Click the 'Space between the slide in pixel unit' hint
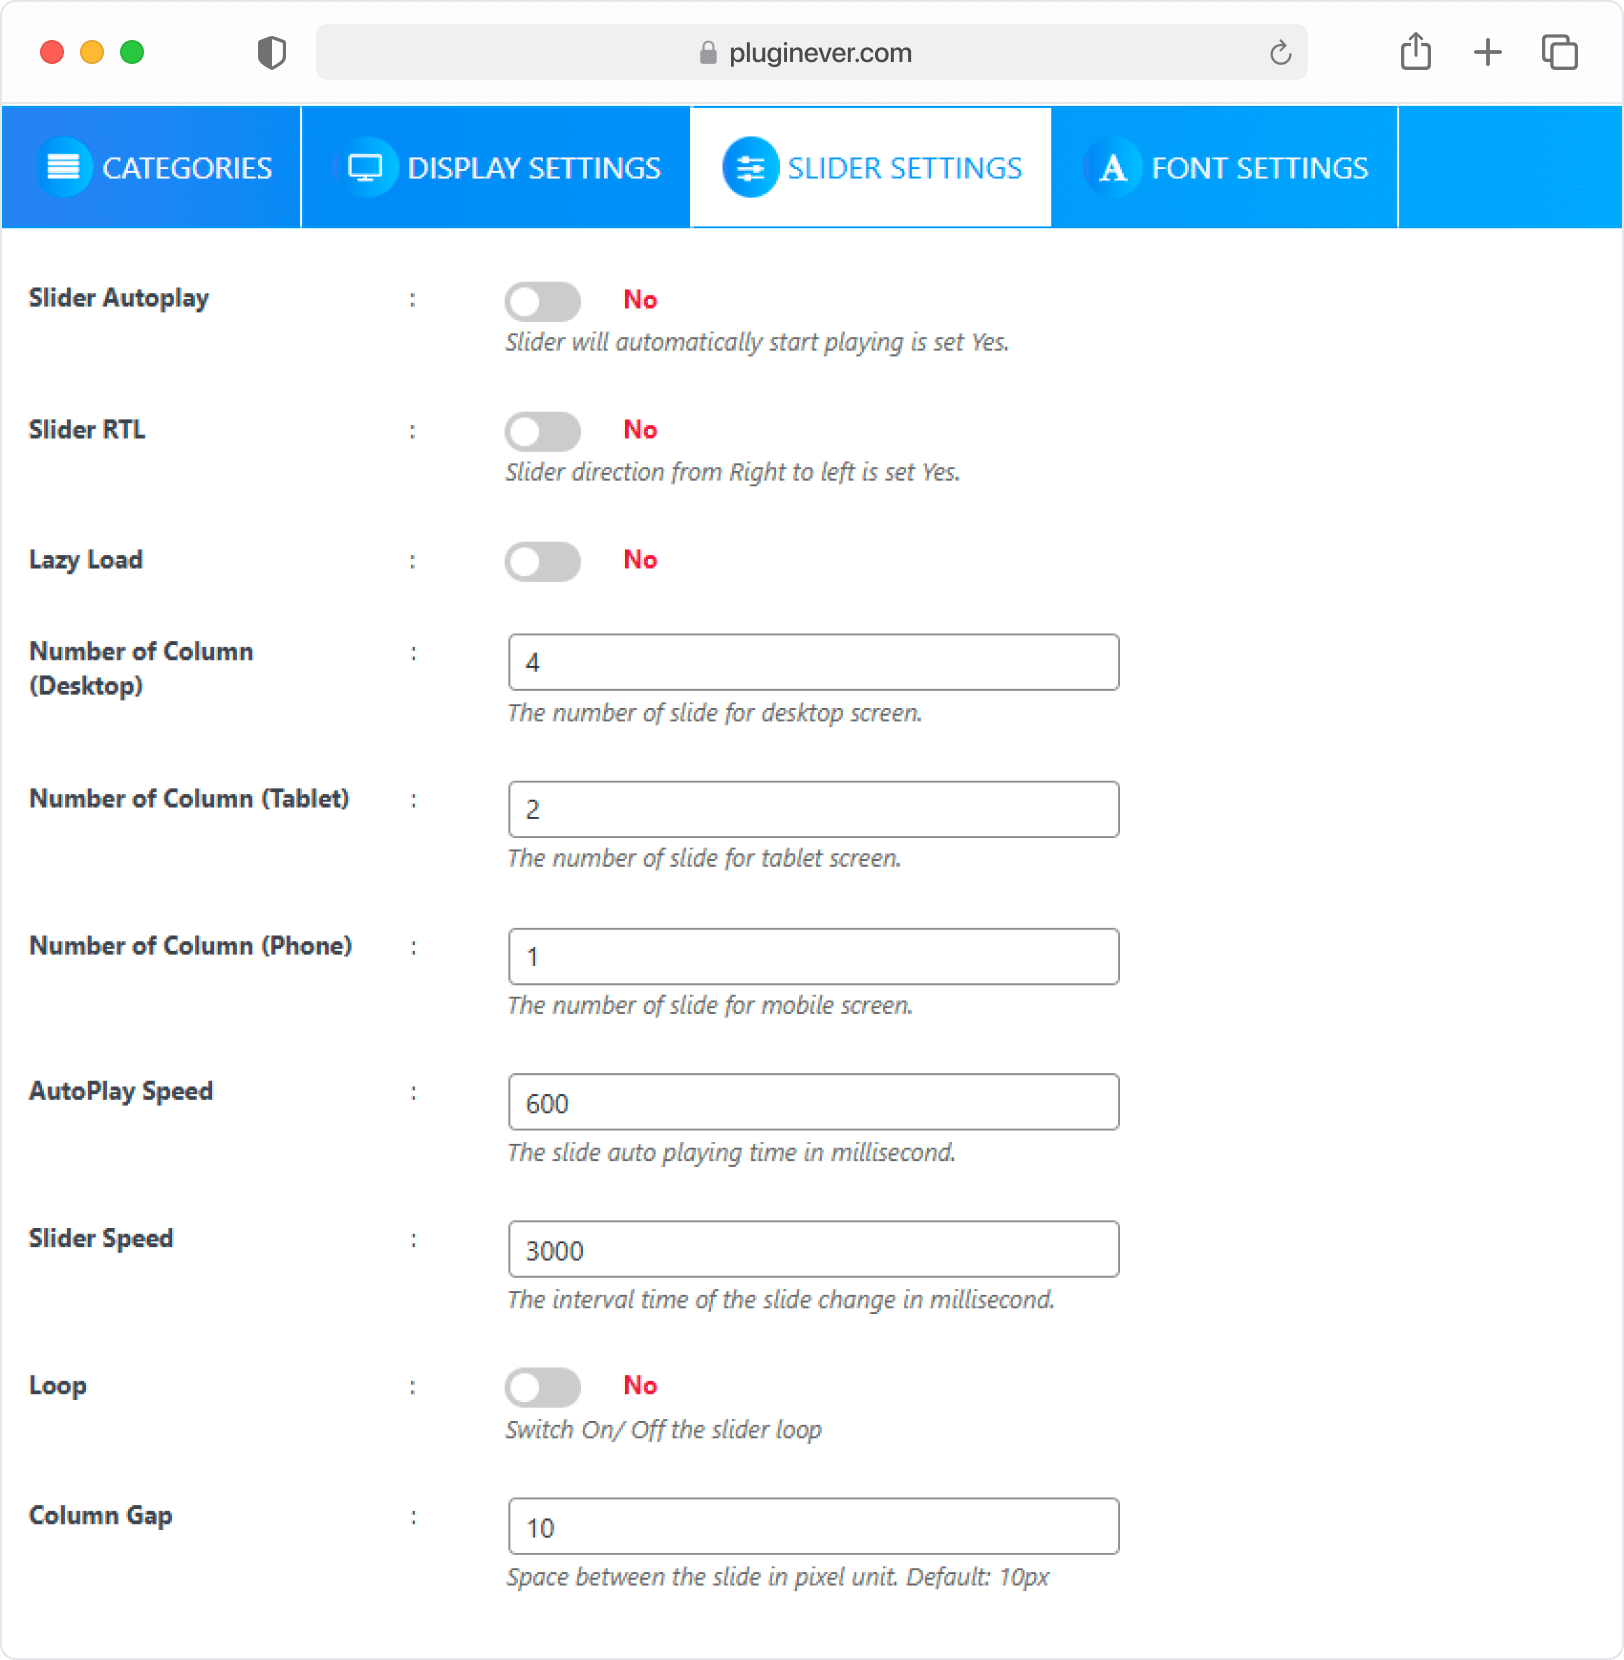Image resolution: width=1624 pixels, height=1660 pixels. coord(778,1577)
